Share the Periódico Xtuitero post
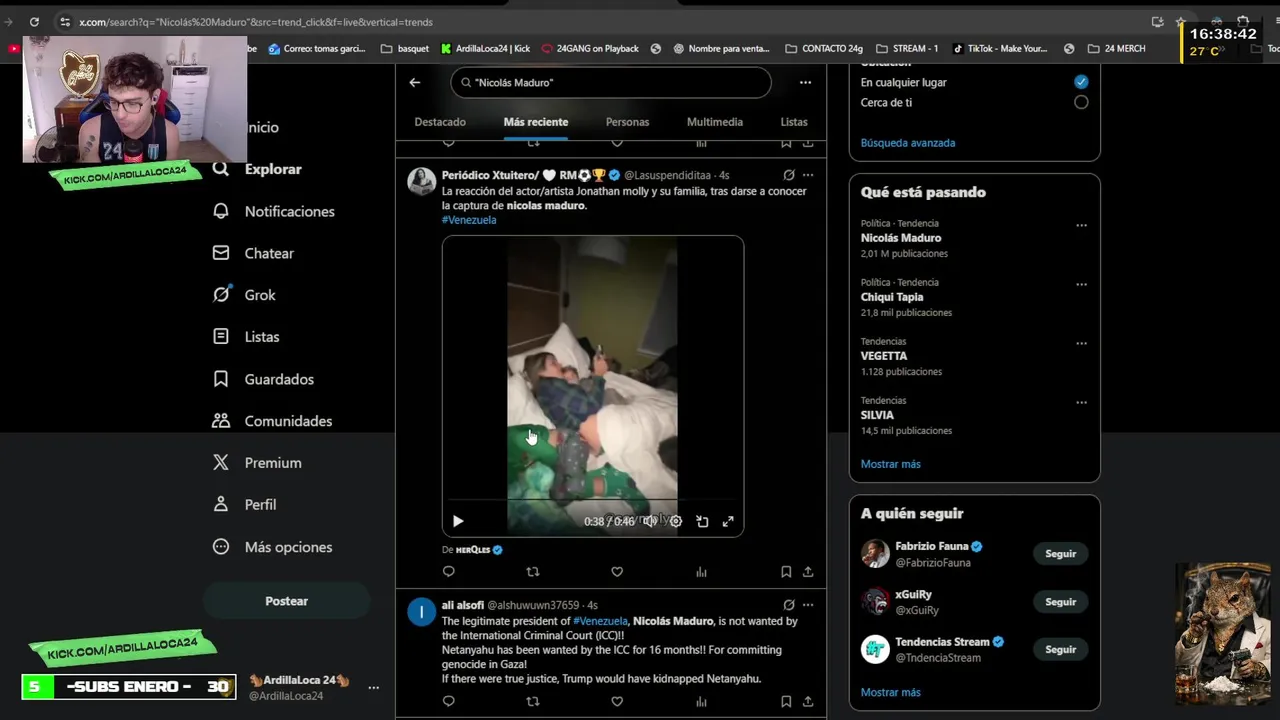This screenshot has height=720, width=1280. click(x=808, y=572)
